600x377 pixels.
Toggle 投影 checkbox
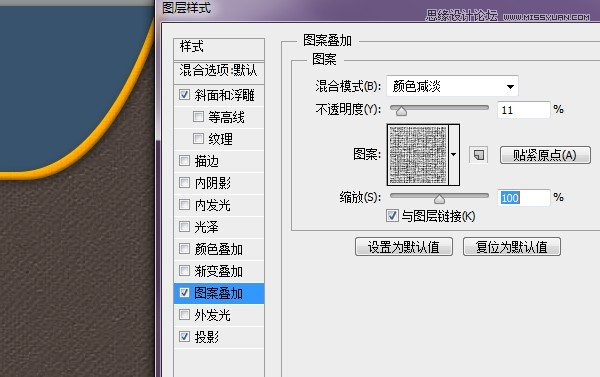click(x=184, y=336)
